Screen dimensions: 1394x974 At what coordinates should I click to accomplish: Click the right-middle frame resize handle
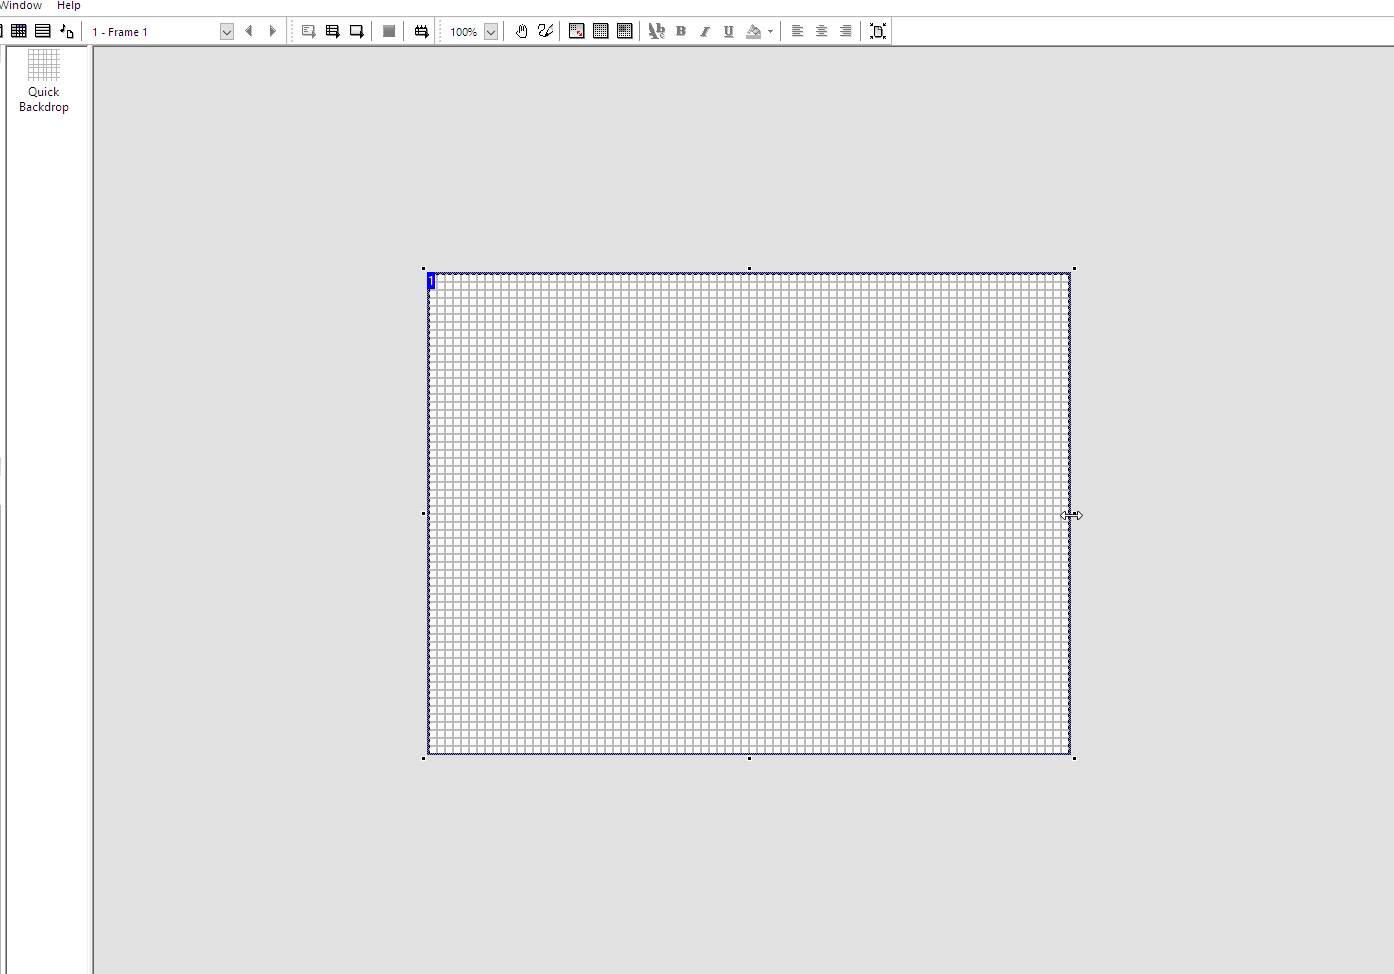pyautogui.click(x=1075, y=513)
